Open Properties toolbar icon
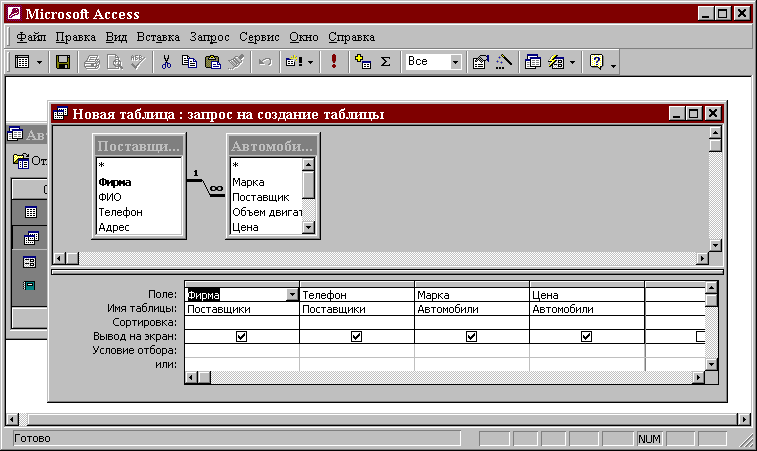757x451 pixels. point(480,62)
